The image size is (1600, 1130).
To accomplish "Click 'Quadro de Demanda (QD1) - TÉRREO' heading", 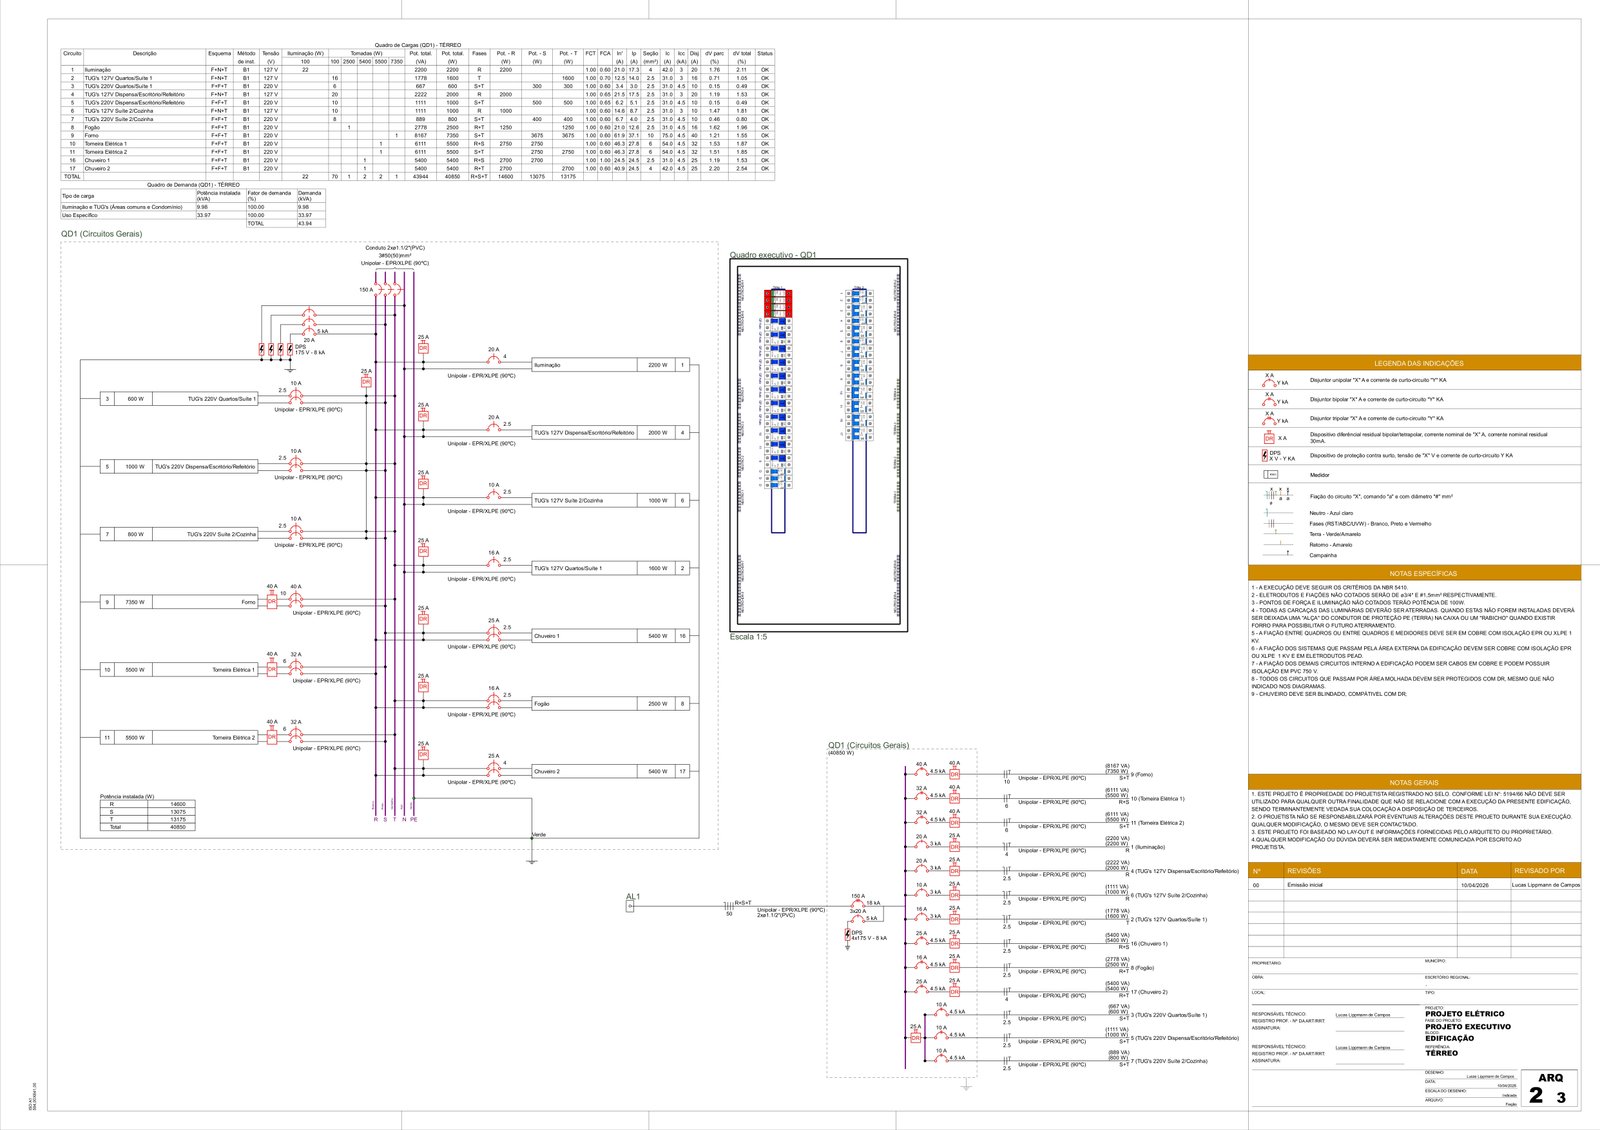I will pos(193,185).
